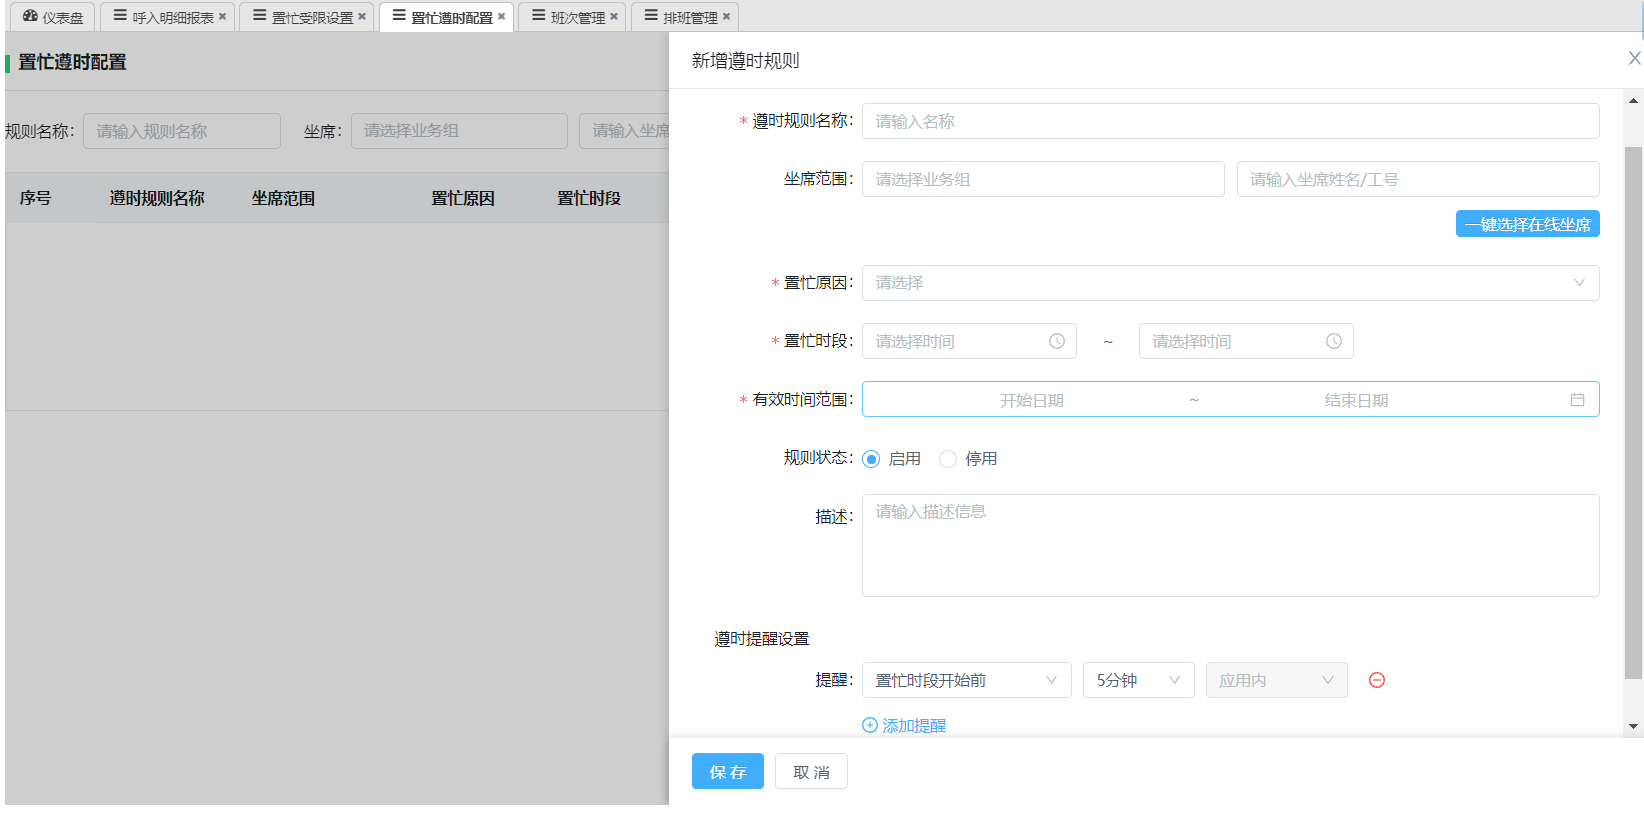Viewport: 1644px width, 831px height.
Task: Click the 开始日期 date field
Action: click(x=1032, y=400)
